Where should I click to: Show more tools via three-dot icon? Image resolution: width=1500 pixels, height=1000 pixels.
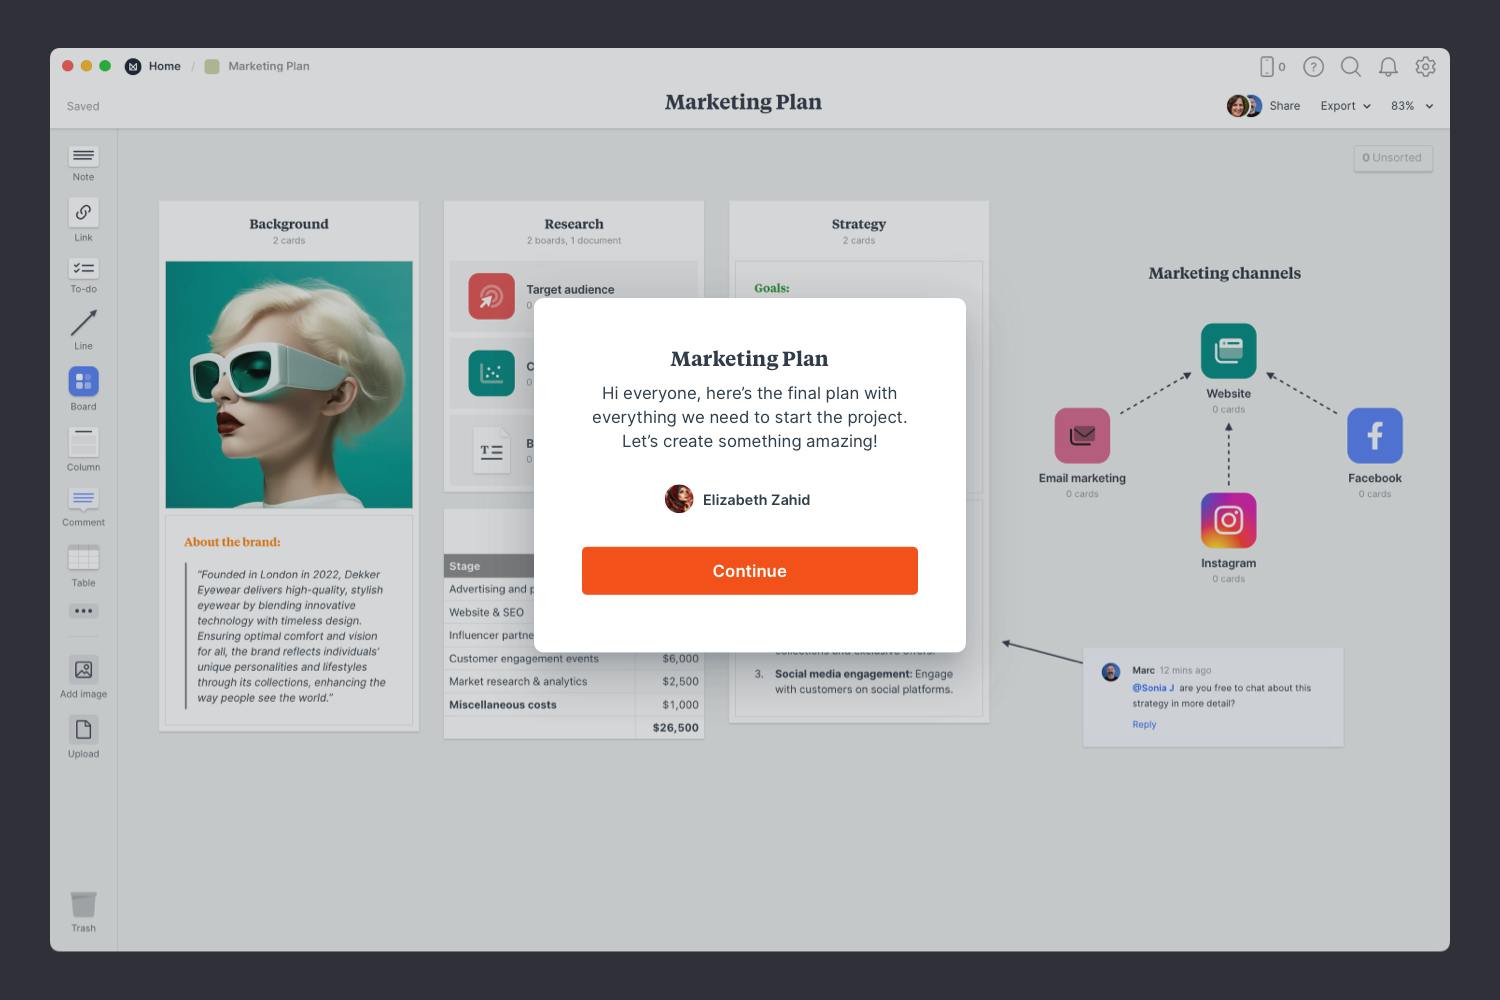83,611
